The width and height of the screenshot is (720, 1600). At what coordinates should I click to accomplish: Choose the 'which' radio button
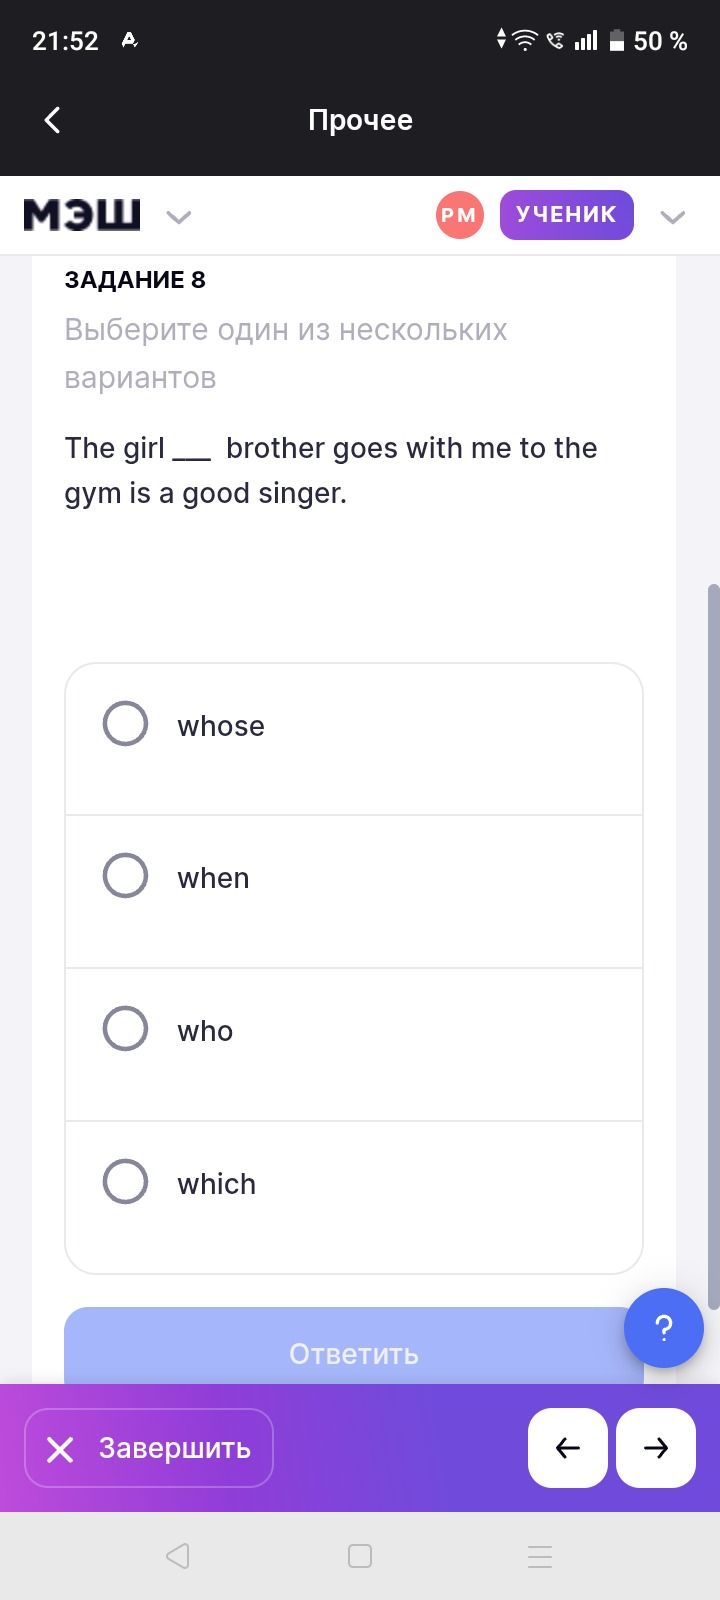point(125,1181)
